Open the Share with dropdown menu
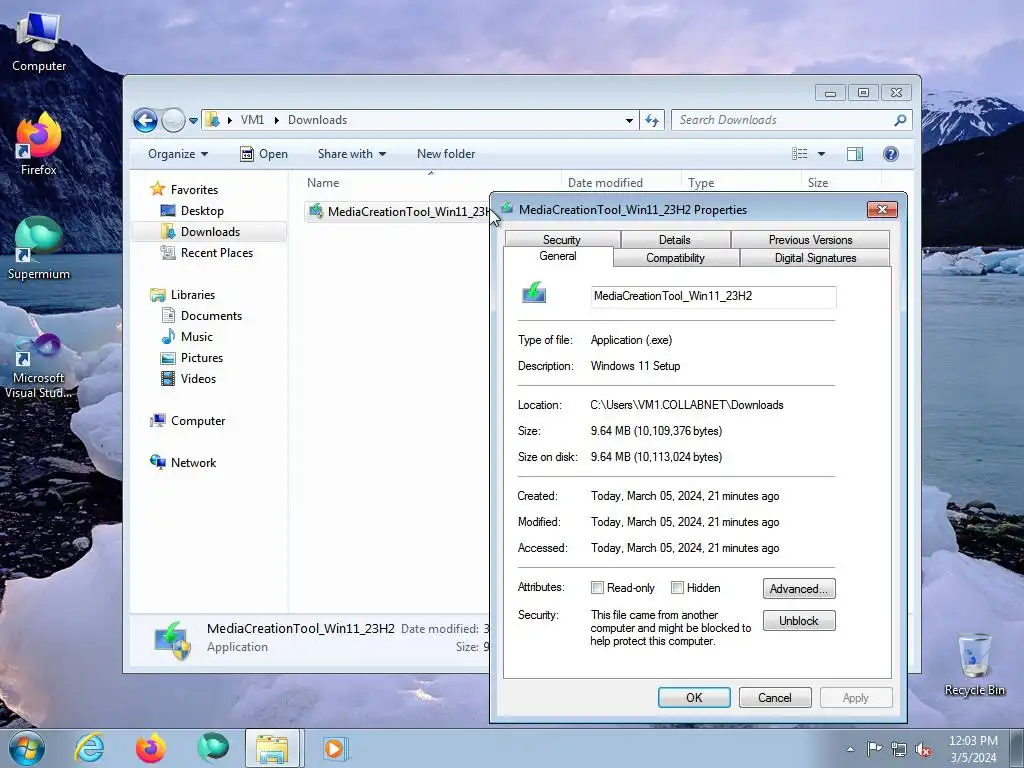Viewport: 1024px width, 768px height. click(x=351, y=154)
